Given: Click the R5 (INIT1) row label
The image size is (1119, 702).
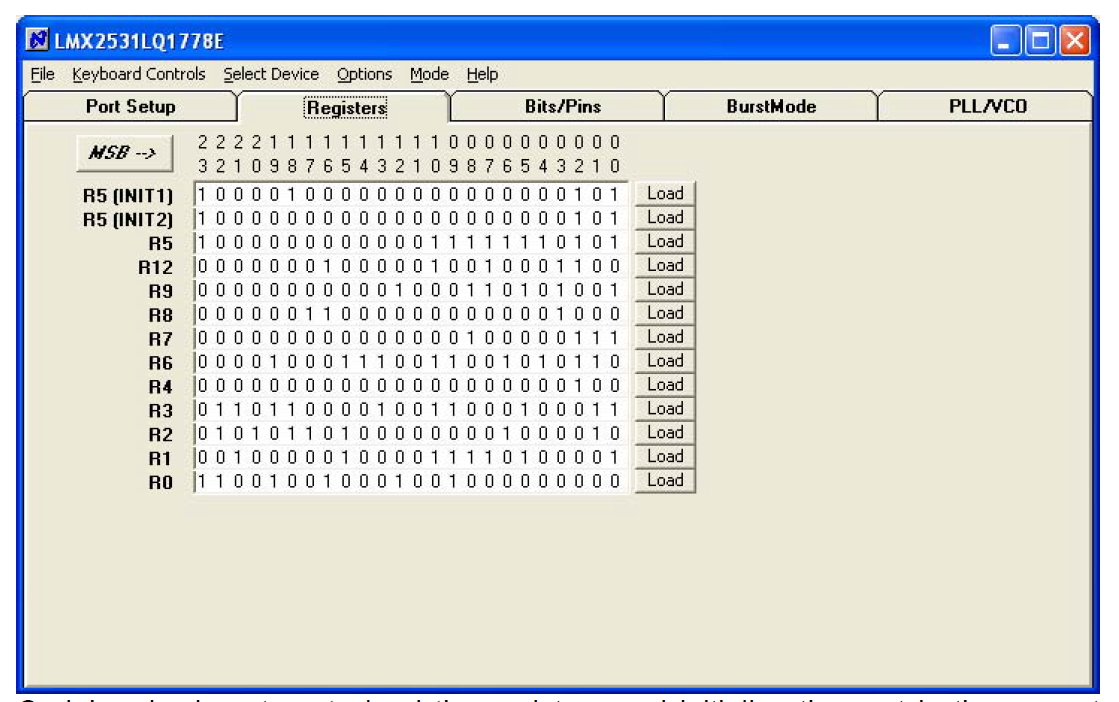Looking at the screenshot, I should (x=128, y=196).
